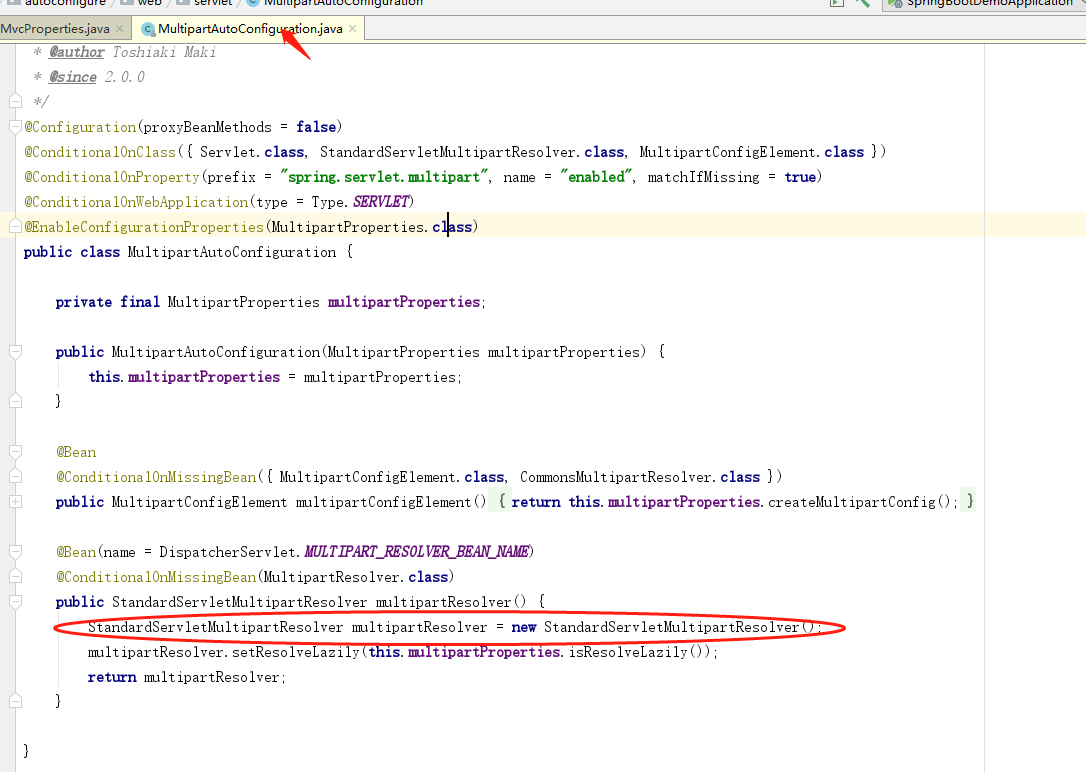The width and height of the screenshot is (1086, 772).
Task: Click the @EnableConfigurationProperties annotation
Action: click(x=144, y=226)
